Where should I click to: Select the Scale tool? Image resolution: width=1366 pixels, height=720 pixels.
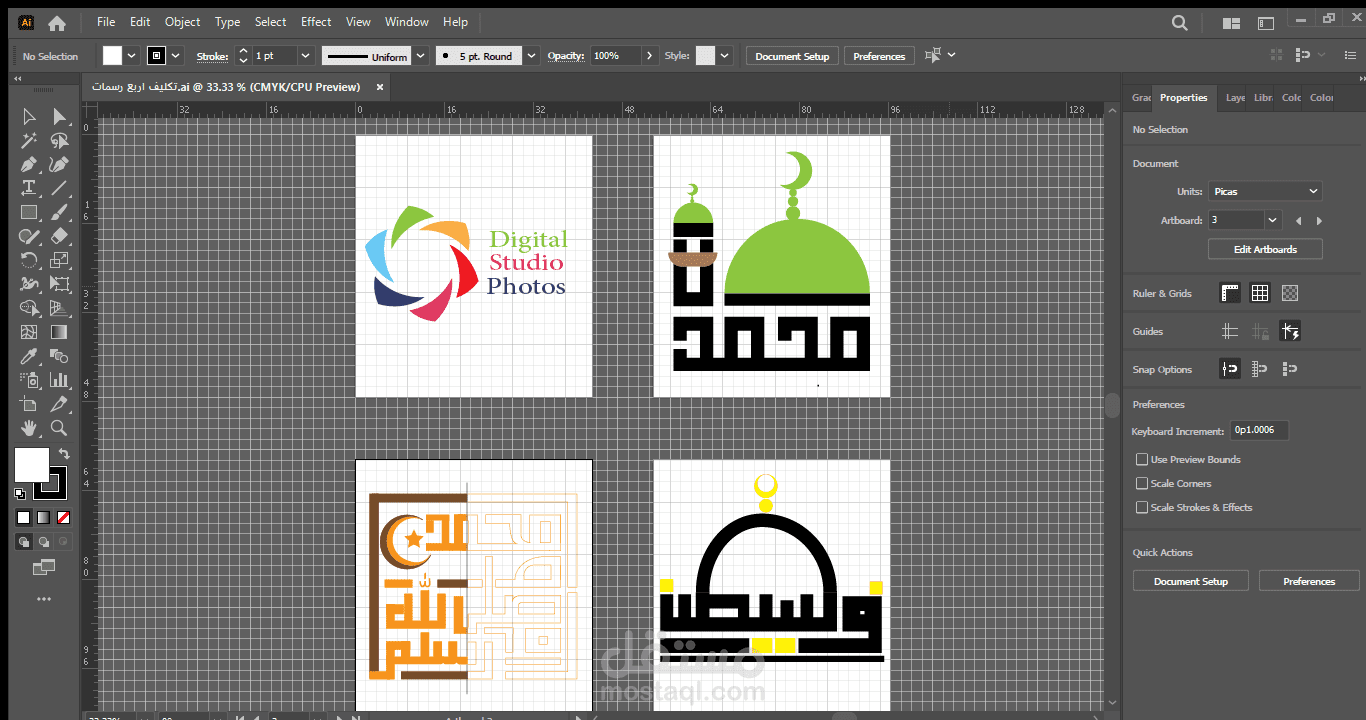59,260
